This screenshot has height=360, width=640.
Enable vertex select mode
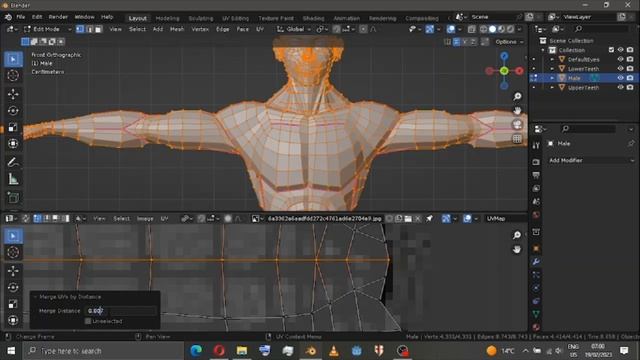(x=80, y=29)
